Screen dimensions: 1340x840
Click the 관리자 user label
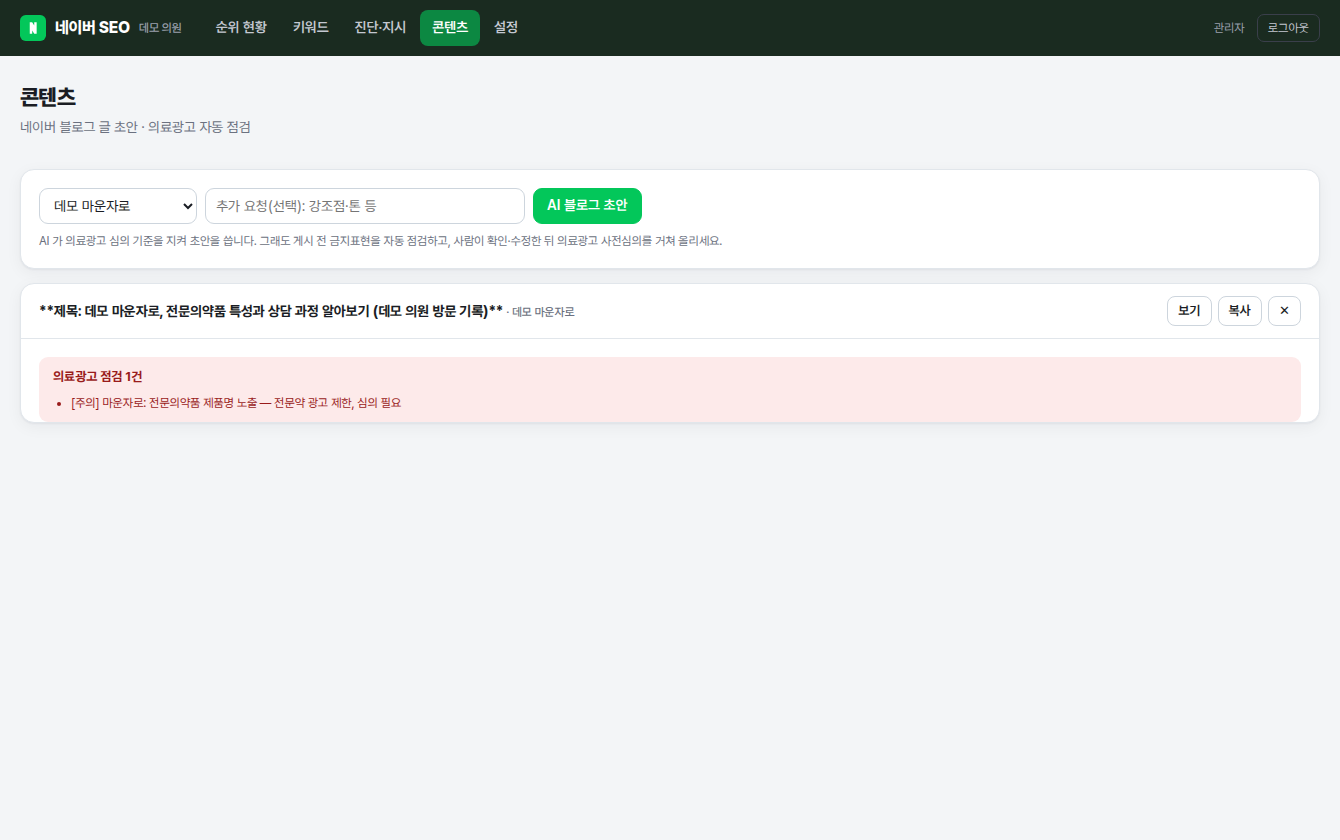pyautogui.click(x=1229, y=28)
